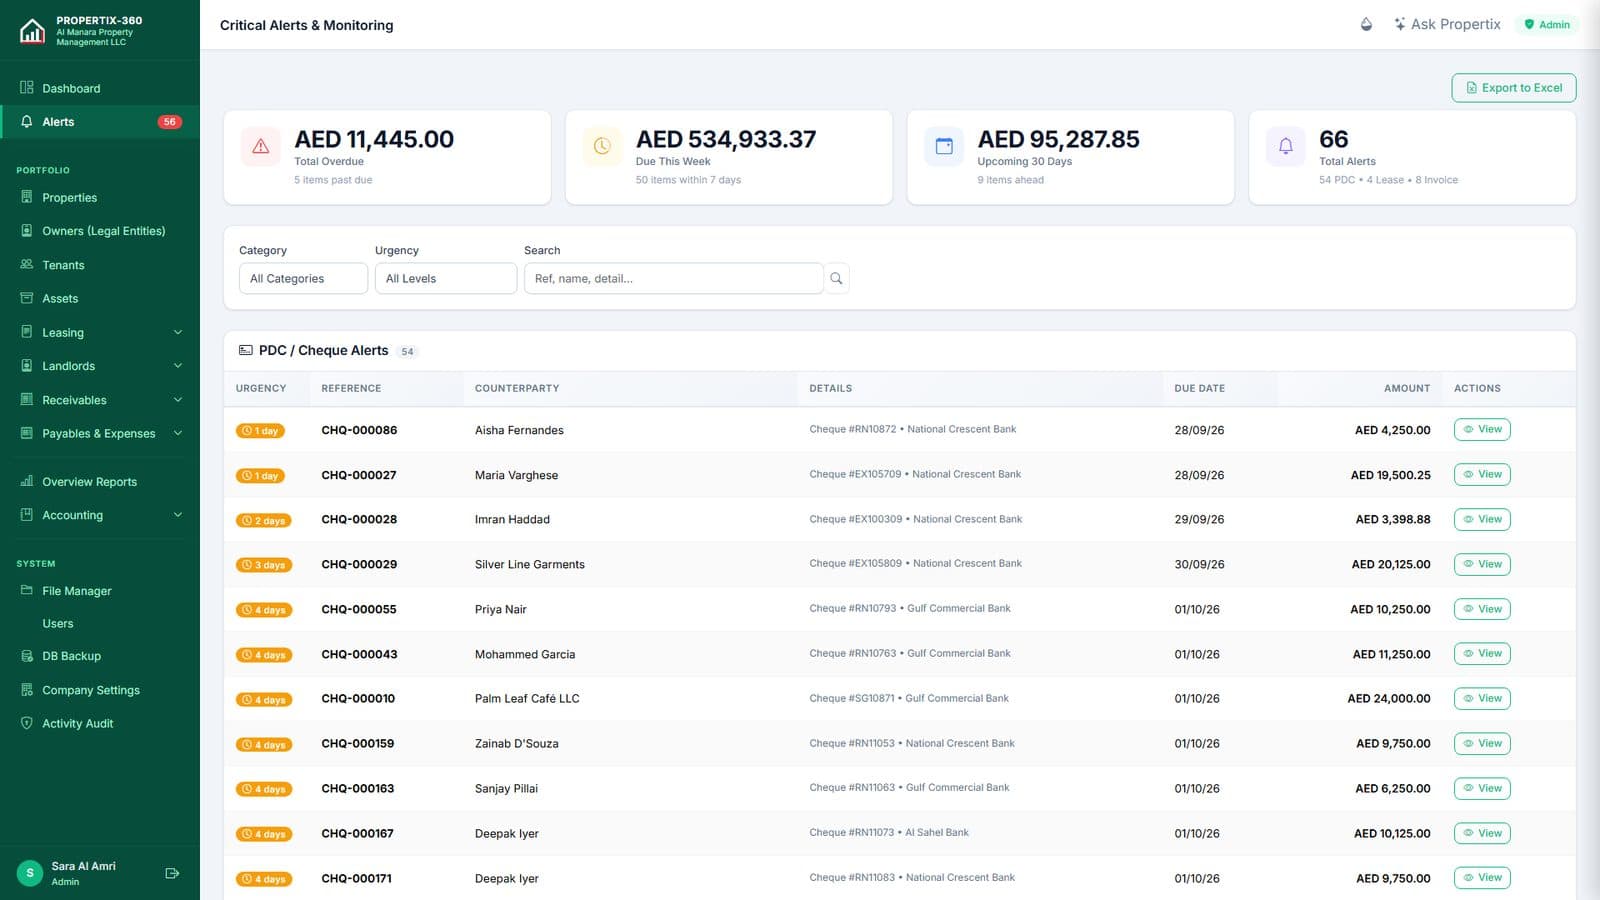1600x900 pixels.
Task: Click the PDC / Cheque Alerts card icon
Action: click(246, 350)
